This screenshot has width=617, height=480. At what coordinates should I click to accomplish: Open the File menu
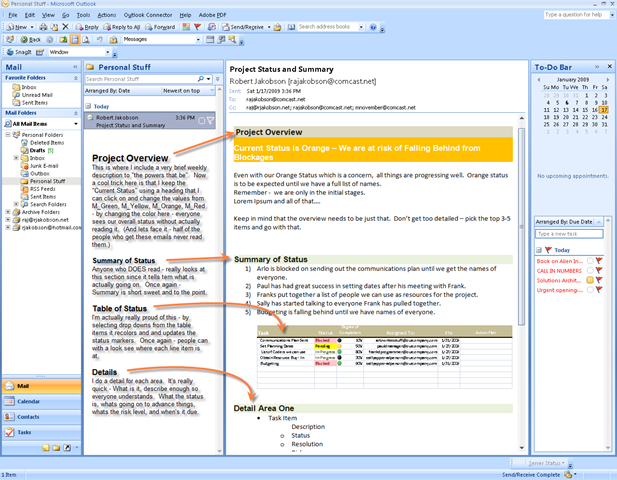(x=13, y=15)
